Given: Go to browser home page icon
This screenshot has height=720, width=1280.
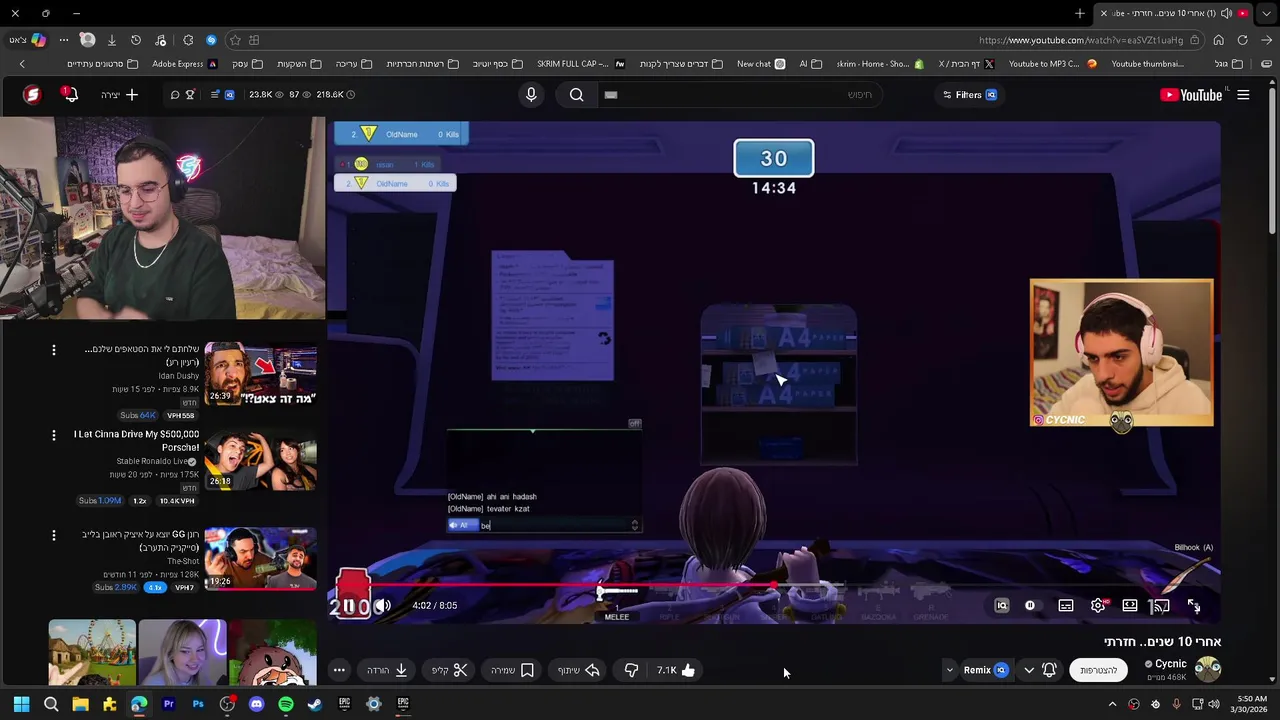Looking at the screenshot, I should pyautogui.click(x=1218, y=40).
